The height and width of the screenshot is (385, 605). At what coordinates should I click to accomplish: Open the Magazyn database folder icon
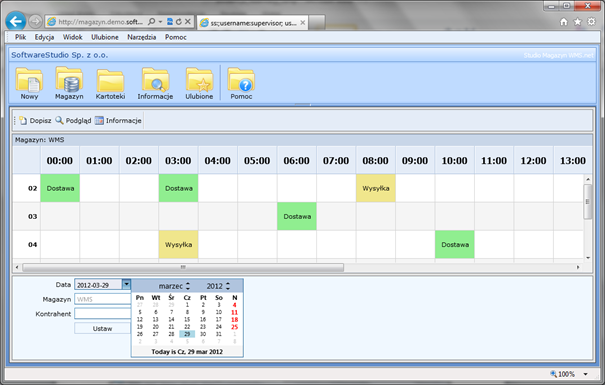tap(69, 79)
